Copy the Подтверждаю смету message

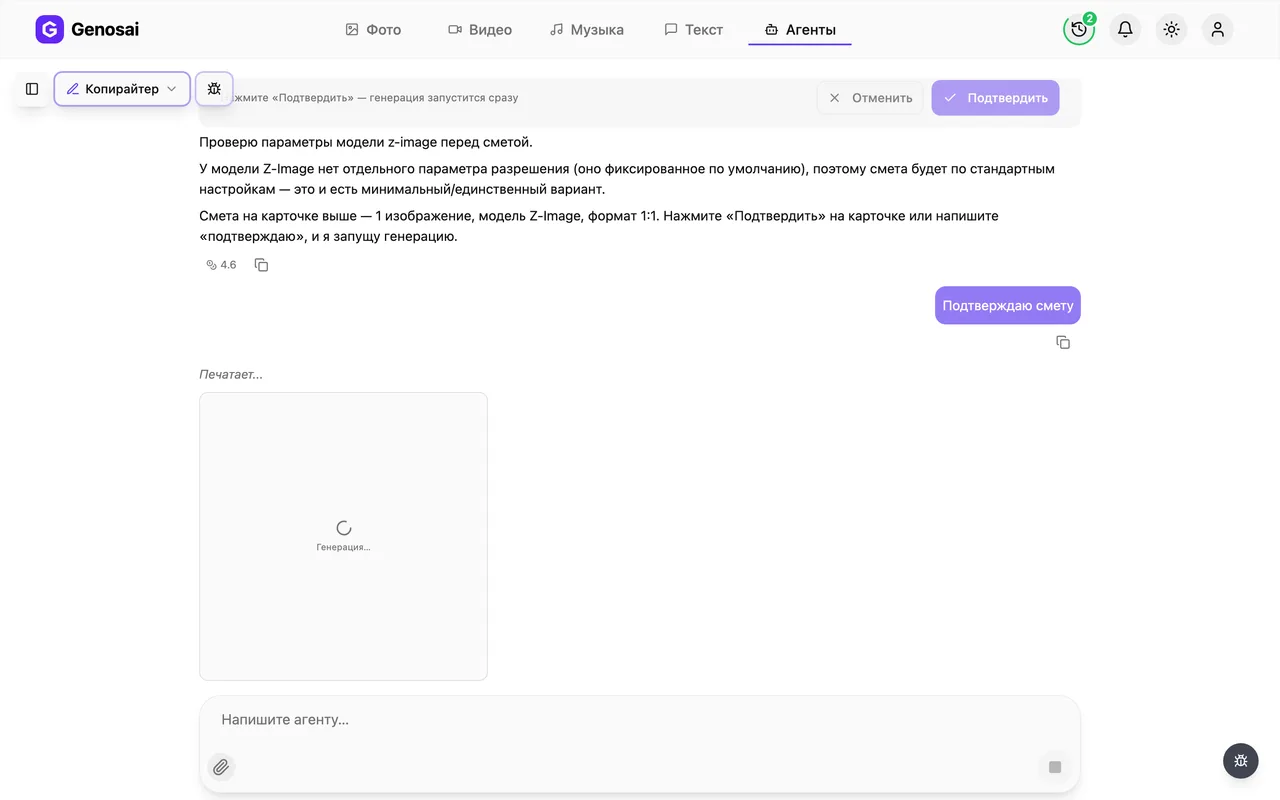[x=1063, y=342]
